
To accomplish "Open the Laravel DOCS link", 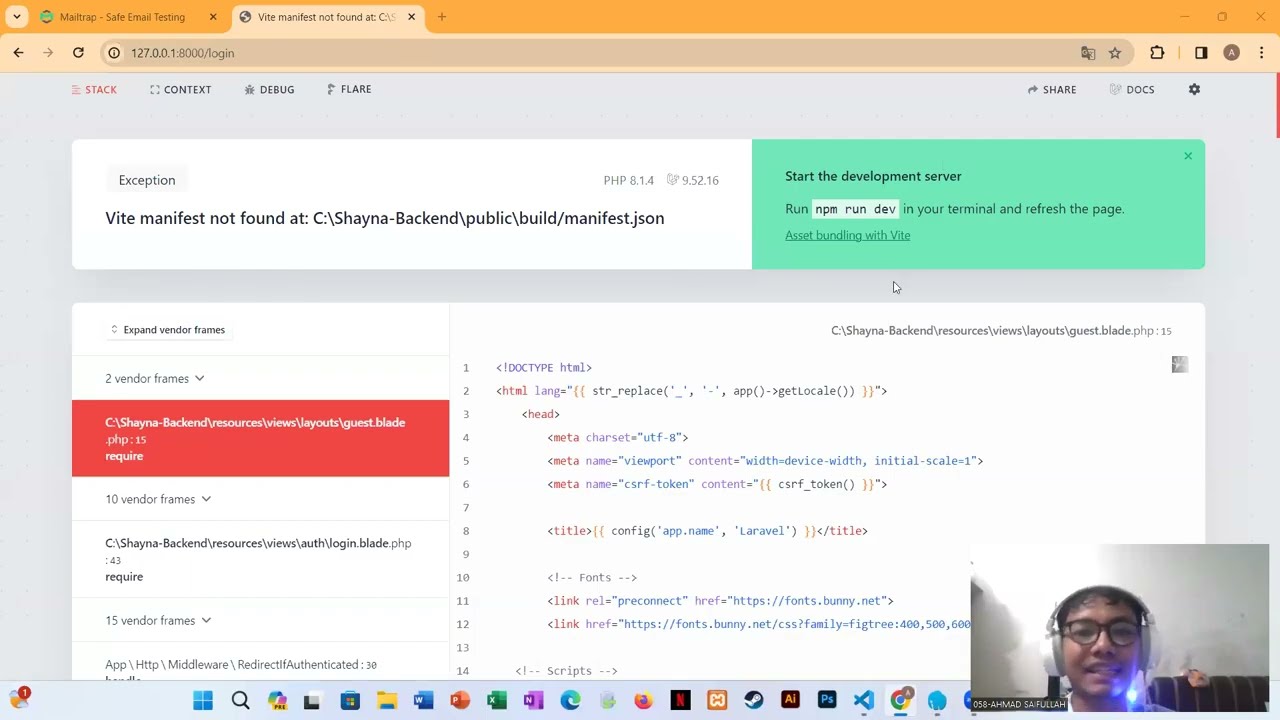I will [1132, 90].
